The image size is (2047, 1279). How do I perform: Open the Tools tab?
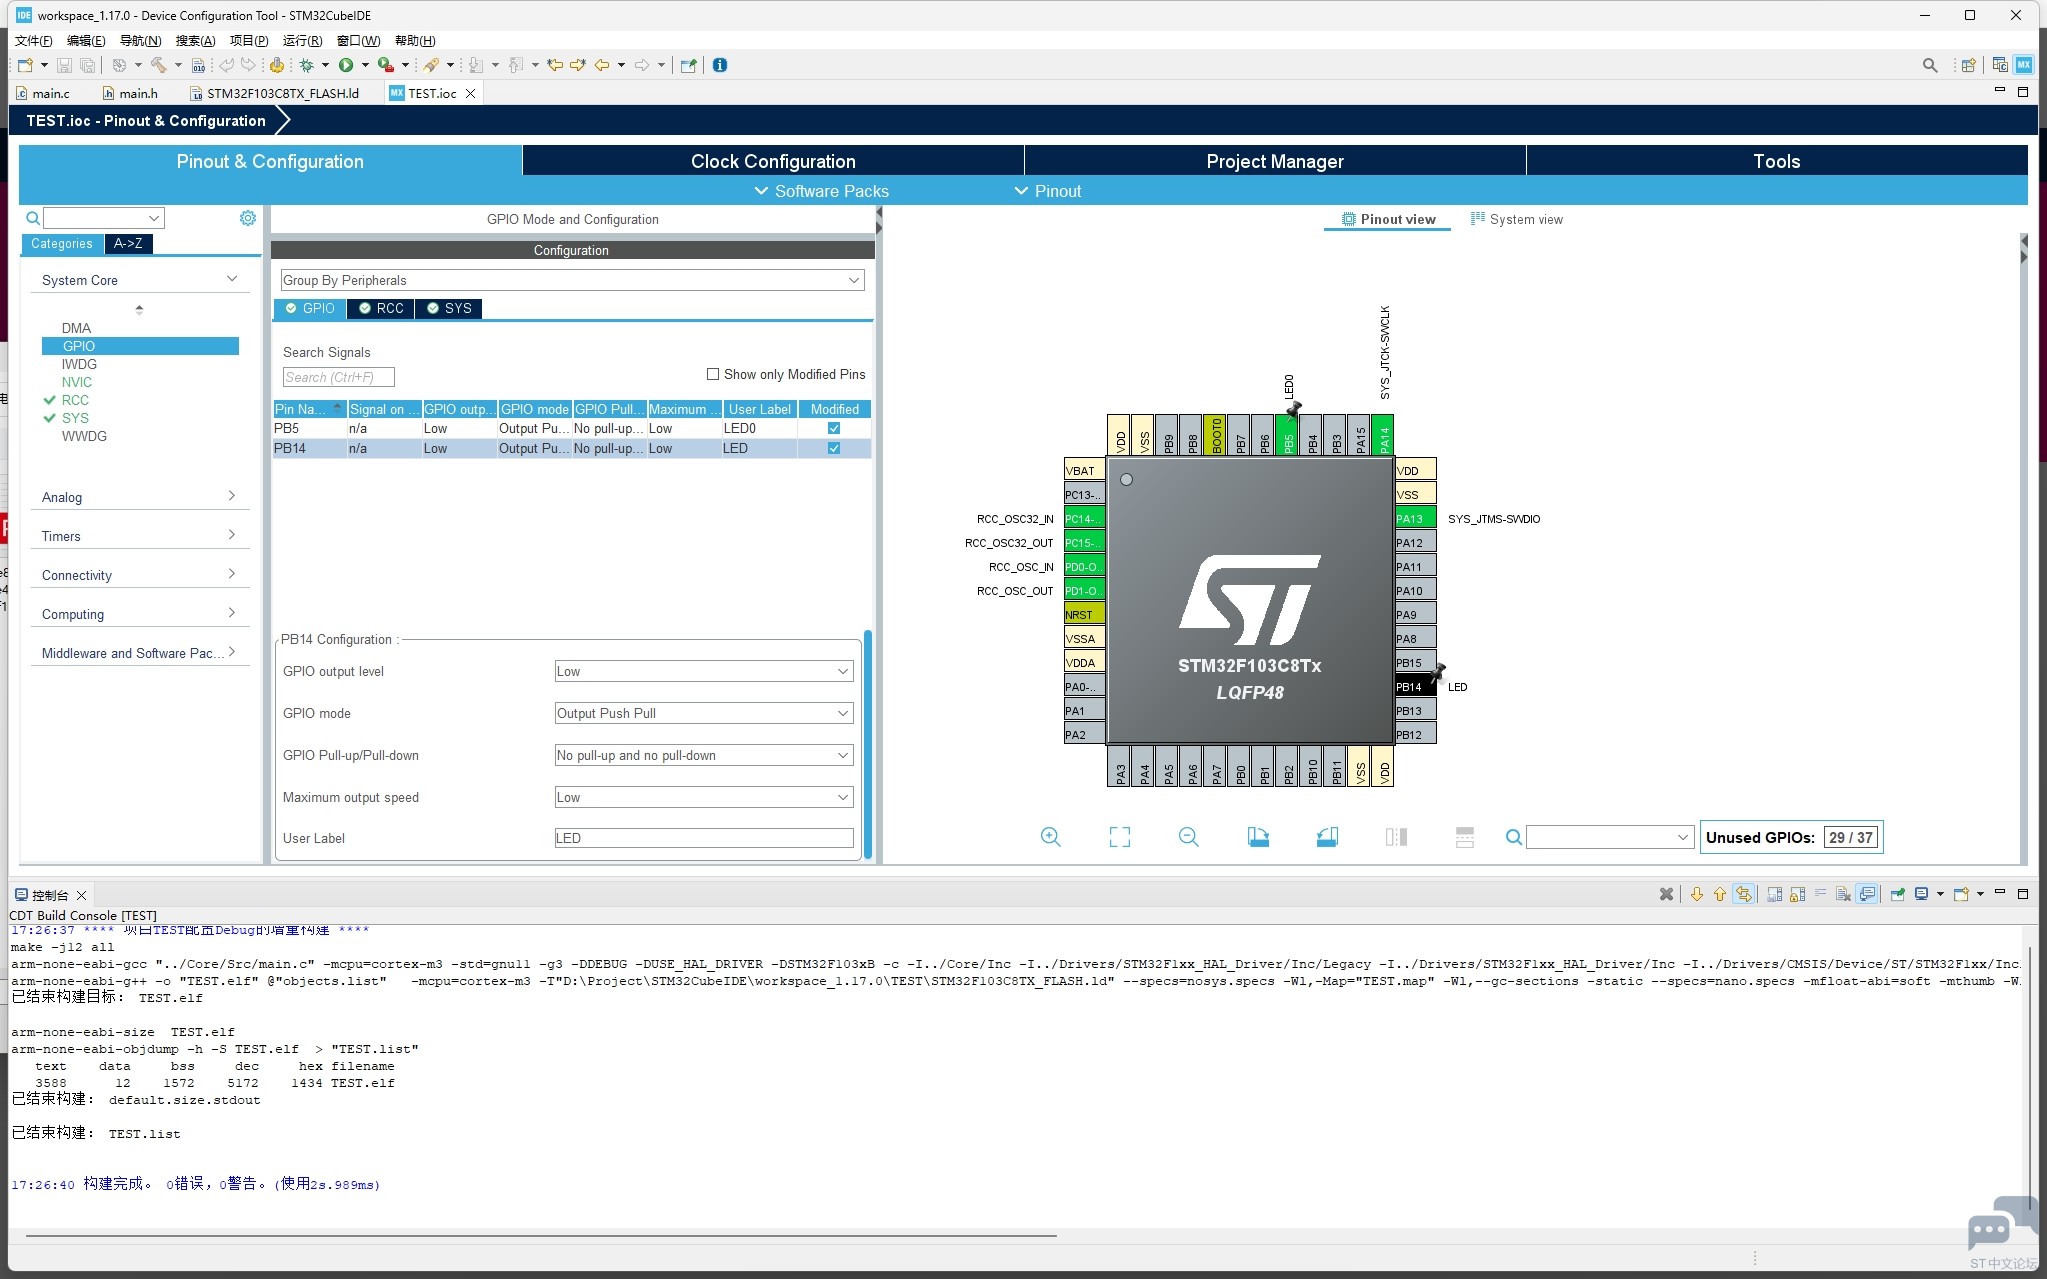click(x=1777, y=161)
